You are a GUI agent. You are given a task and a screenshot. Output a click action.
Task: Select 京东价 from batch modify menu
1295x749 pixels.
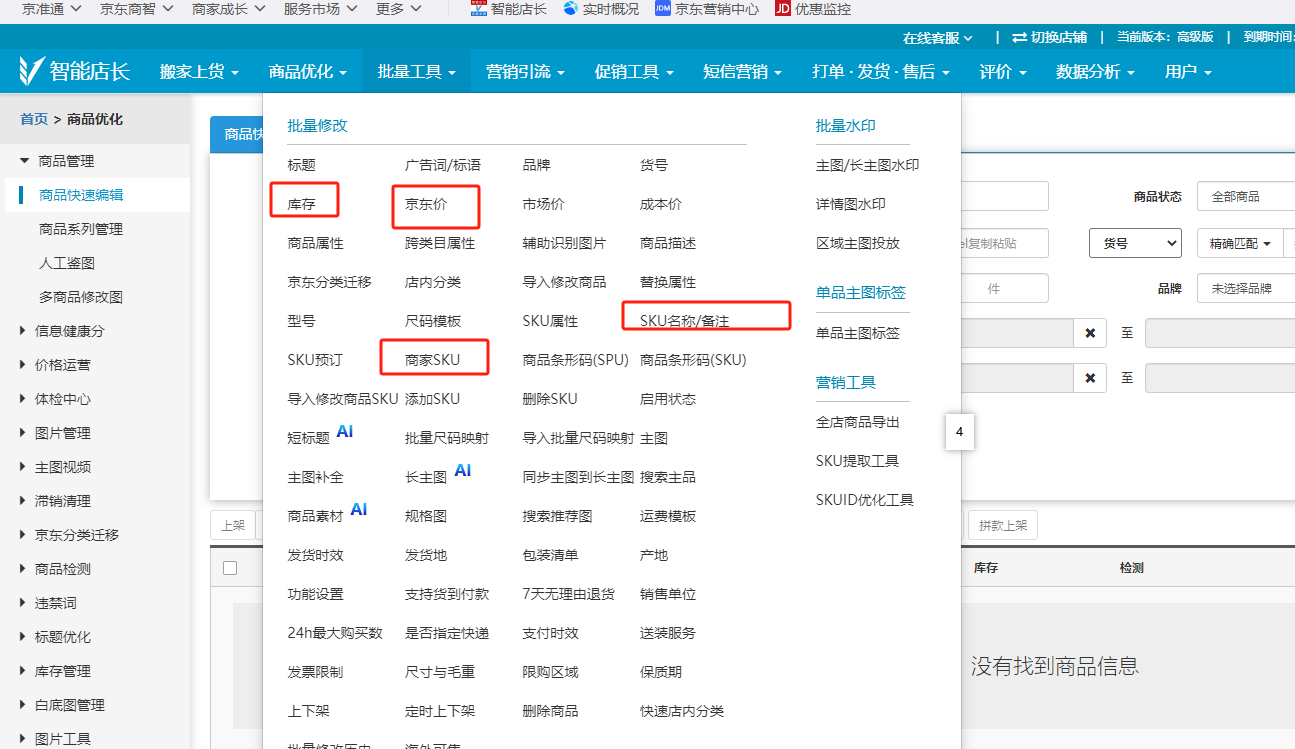426,204
